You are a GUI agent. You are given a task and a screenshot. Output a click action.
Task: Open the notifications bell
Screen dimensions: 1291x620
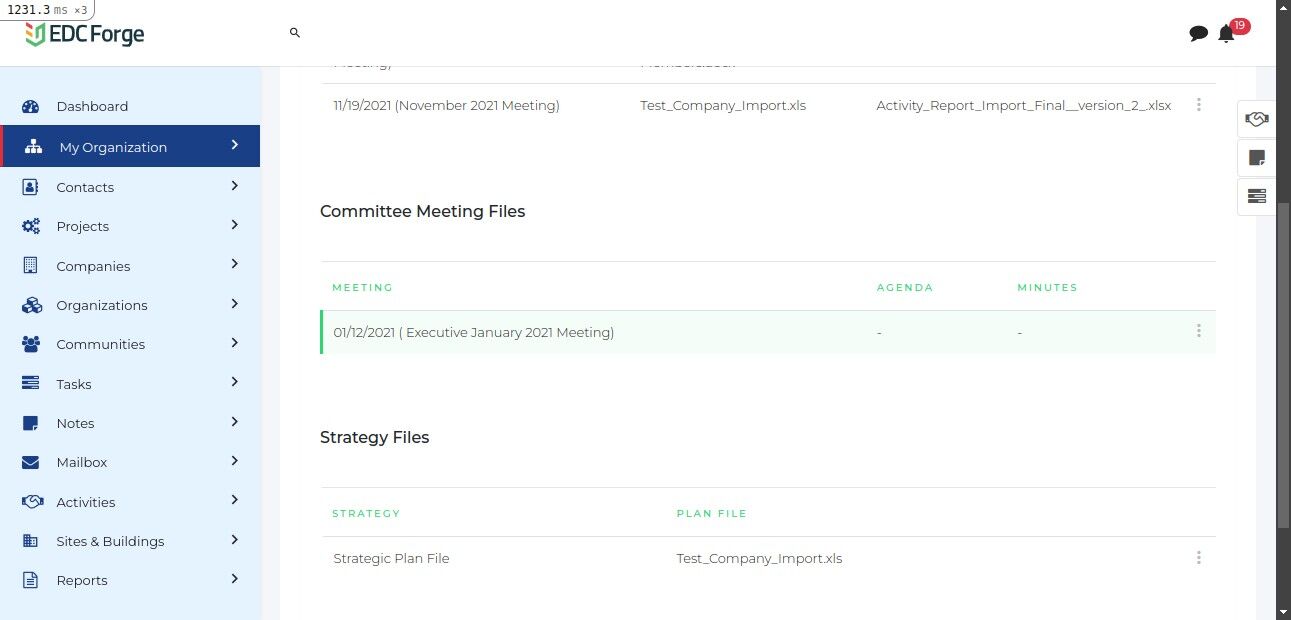pos(1226,34)
